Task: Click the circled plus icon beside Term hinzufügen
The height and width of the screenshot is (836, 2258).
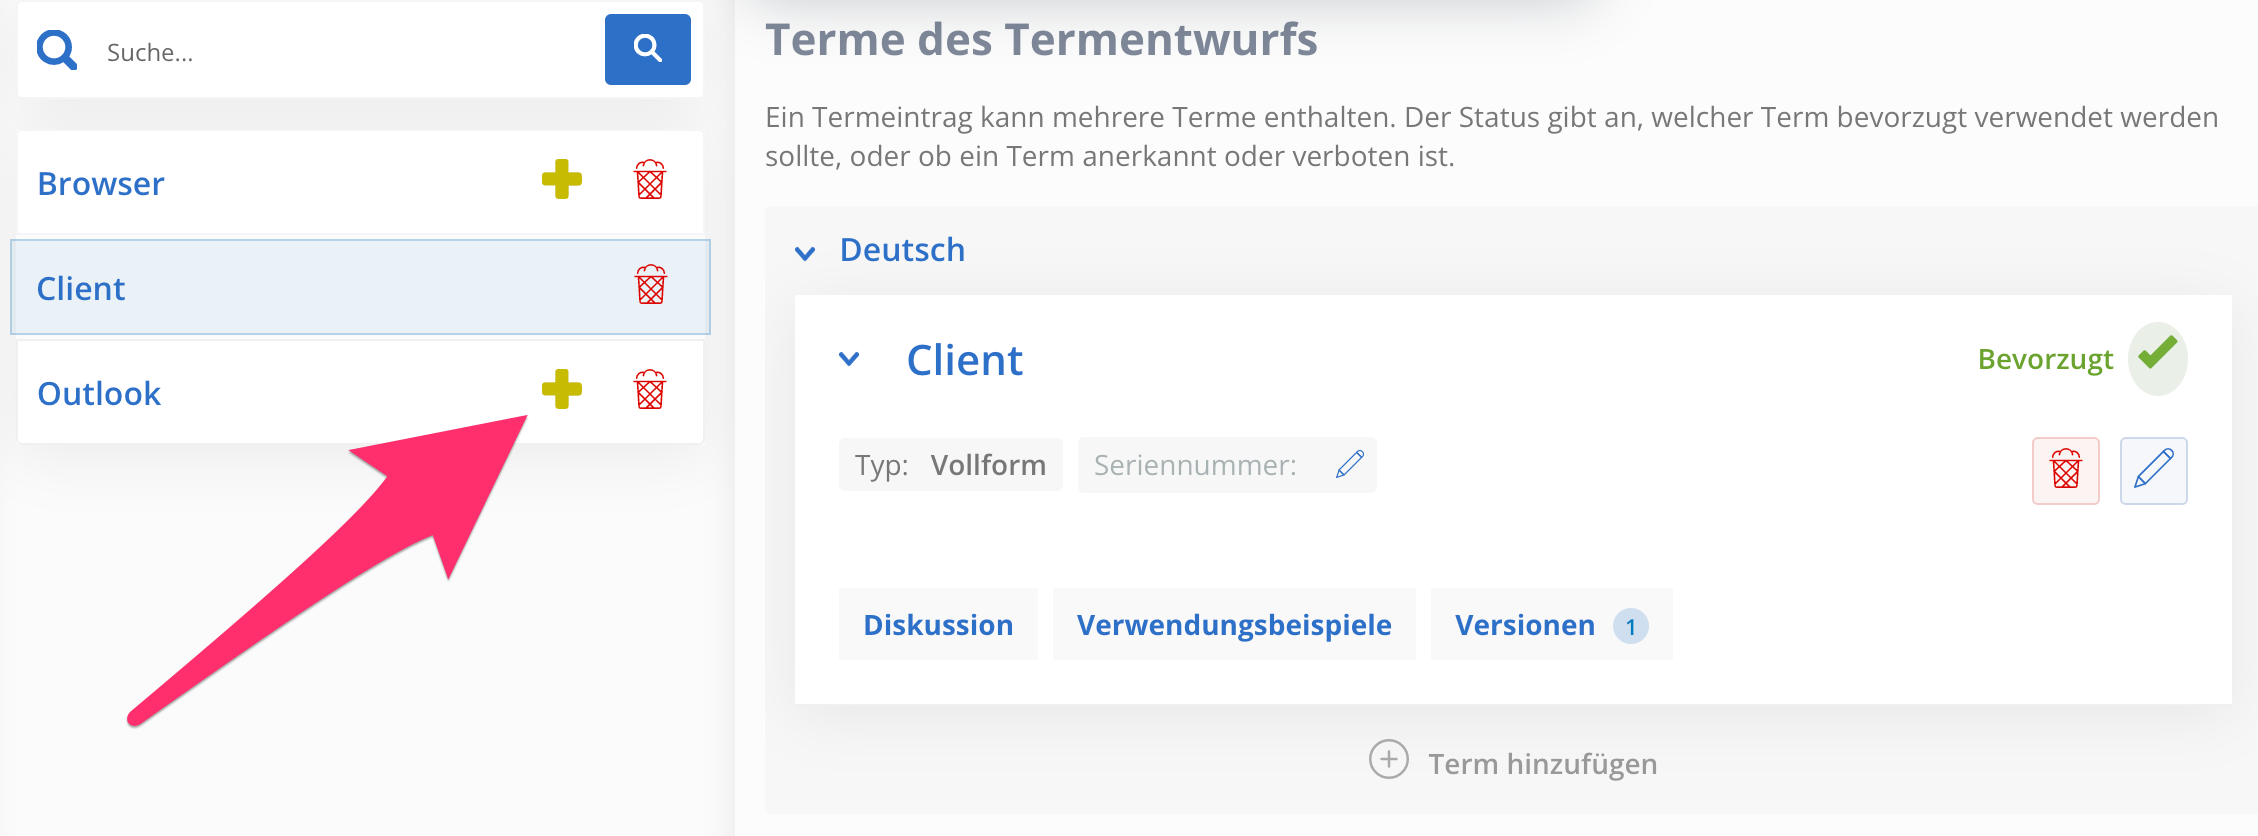Action: tap(1389, 760)
